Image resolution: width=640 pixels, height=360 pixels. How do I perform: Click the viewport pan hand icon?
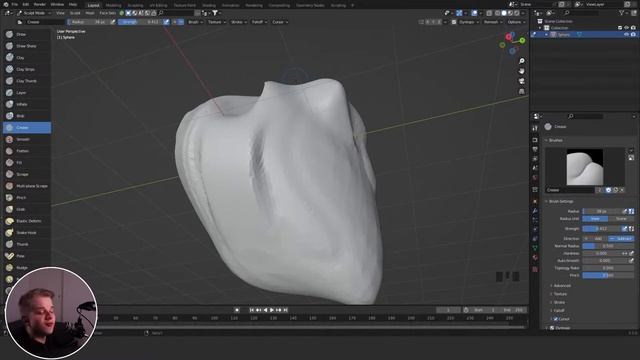click(522, 71)
